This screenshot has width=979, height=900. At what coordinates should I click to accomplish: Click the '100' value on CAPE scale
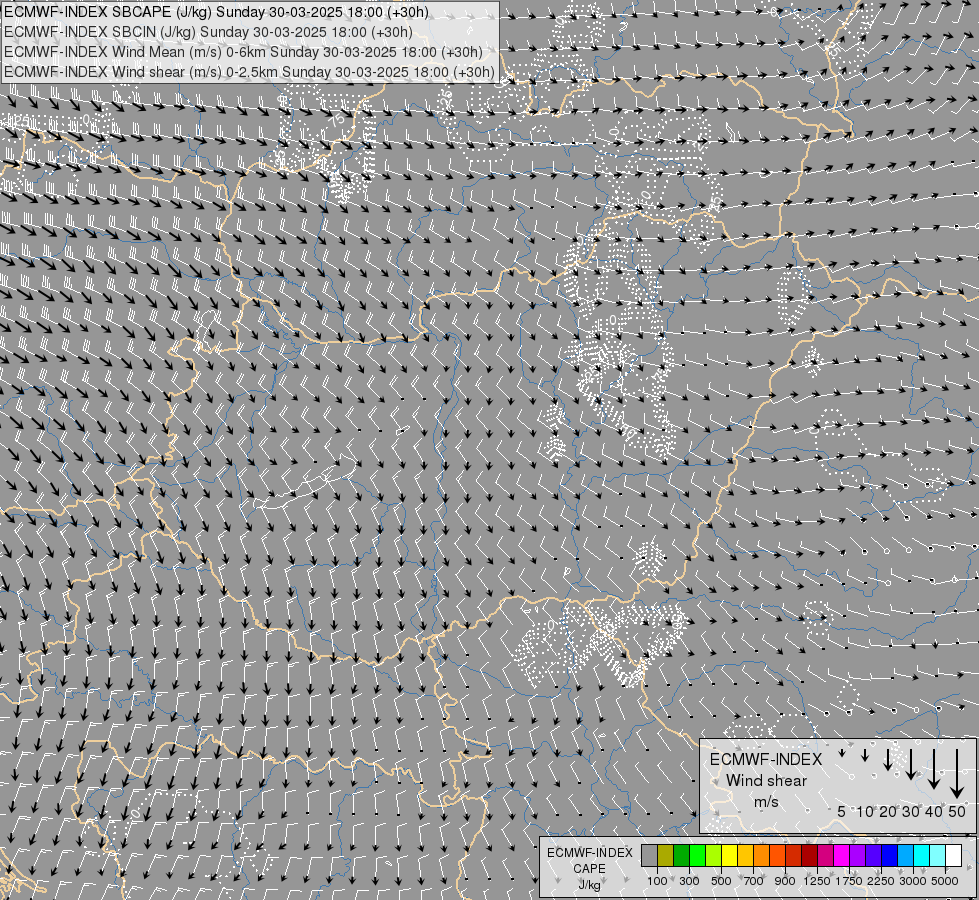tap(657, 881)
